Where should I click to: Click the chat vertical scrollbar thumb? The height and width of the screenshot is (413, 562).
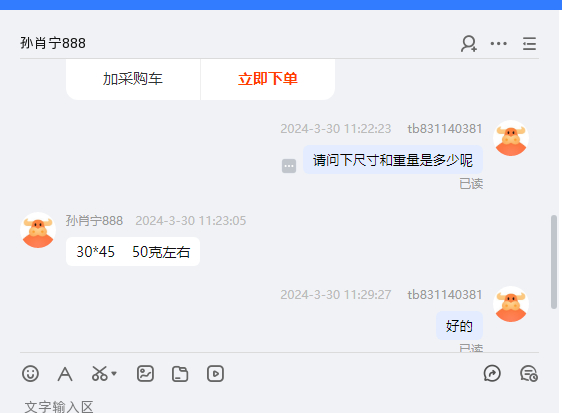click(554, 262)
